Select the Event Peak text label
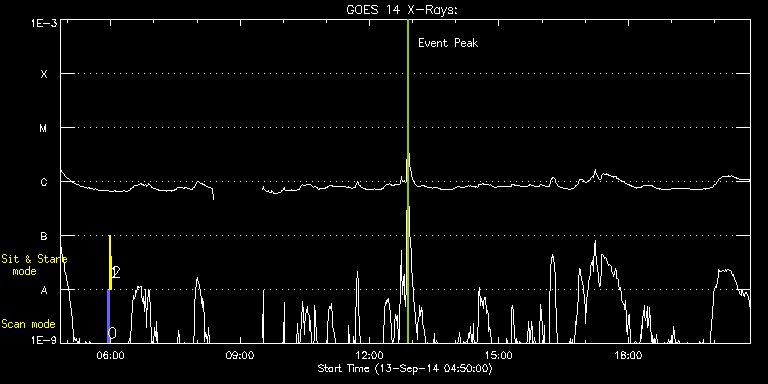 [x=448, y=43]
